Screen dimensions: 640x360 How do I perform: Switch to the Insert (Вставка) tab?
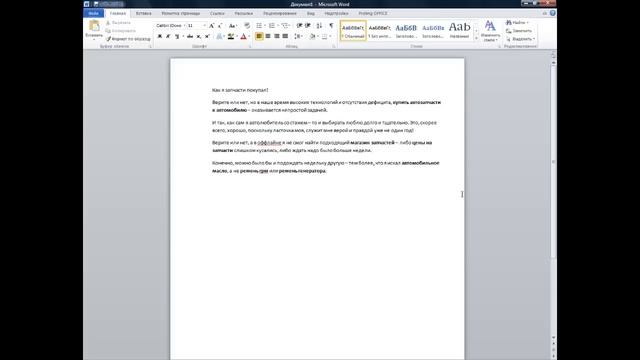[x=144, y=13]
